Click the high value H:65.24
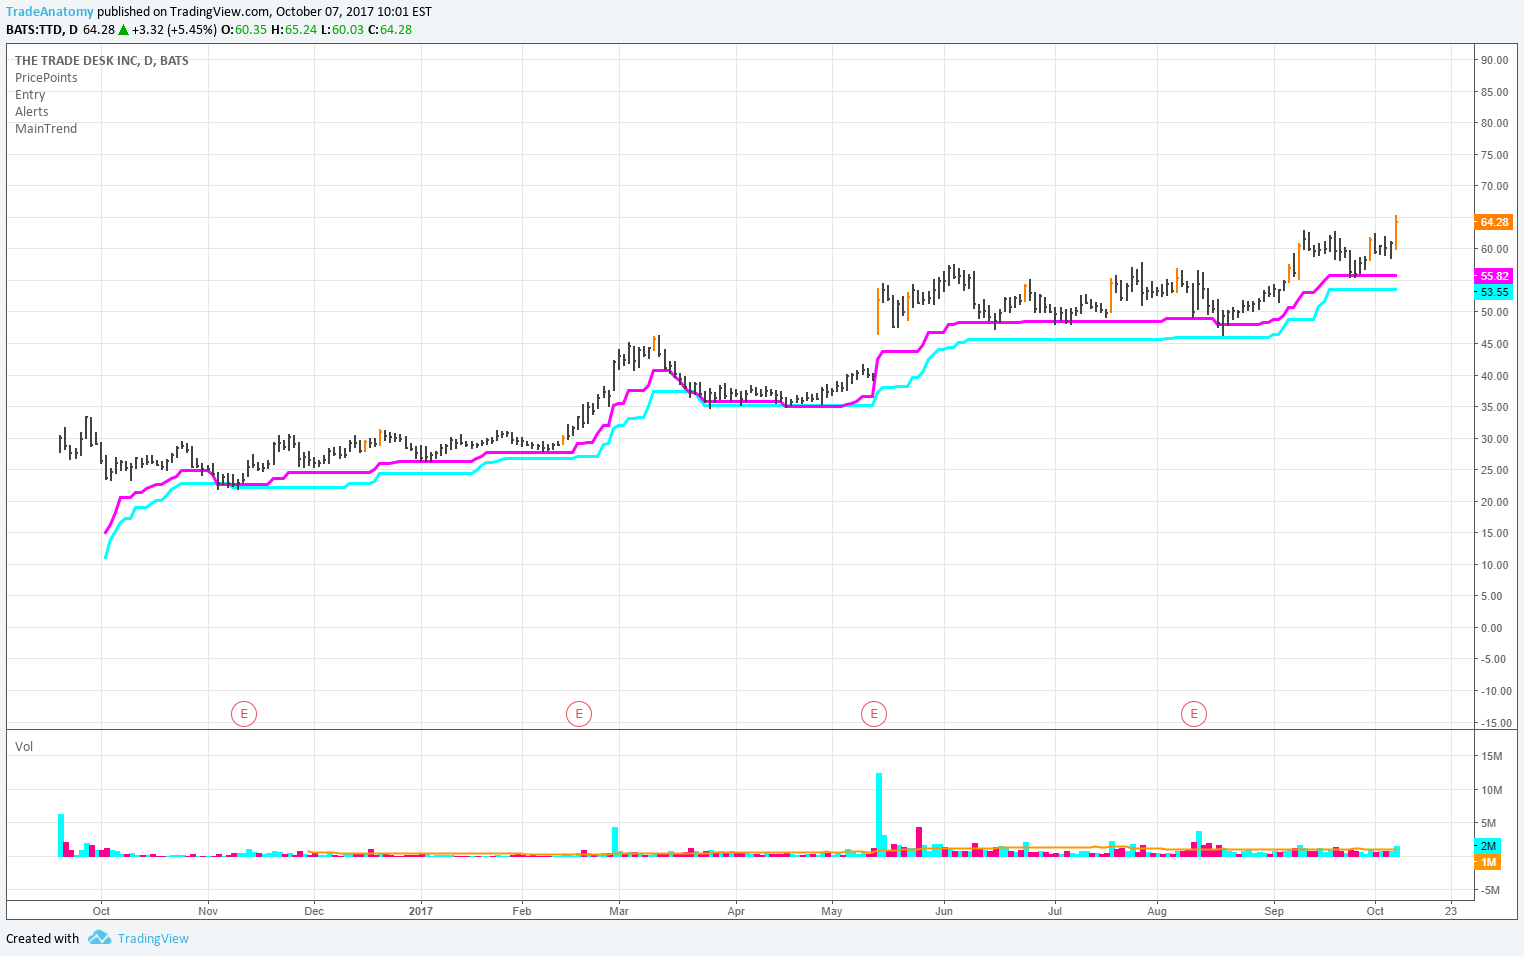 [294, 30]
